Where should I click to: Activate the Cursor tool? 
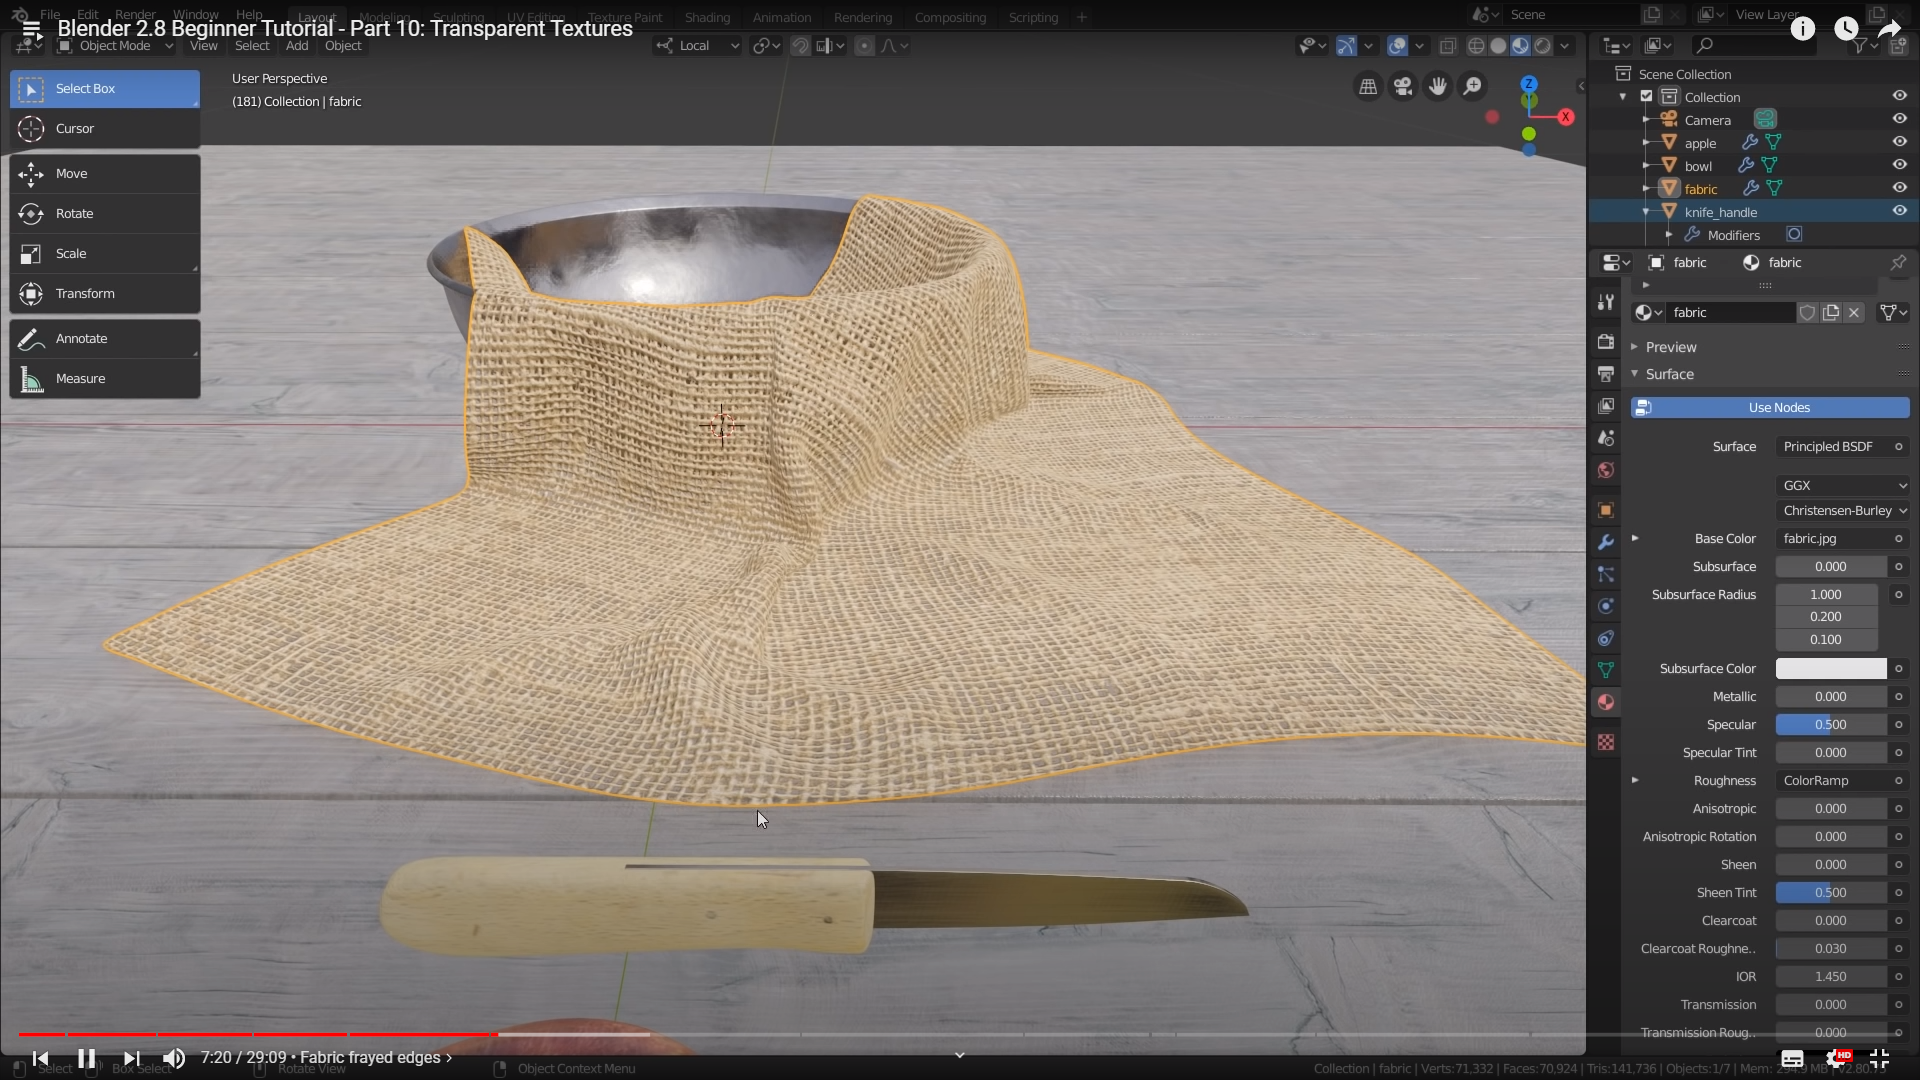pos(74,128)
